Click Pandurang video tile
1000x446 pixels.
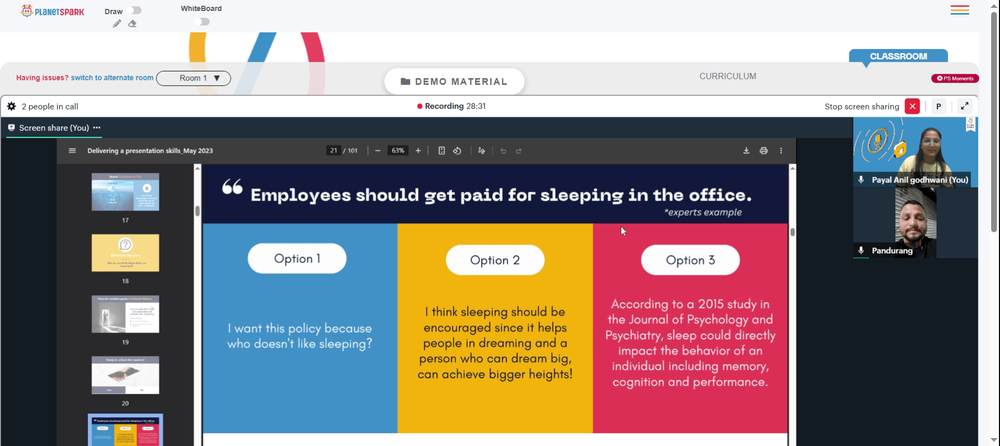click(915, 223)
